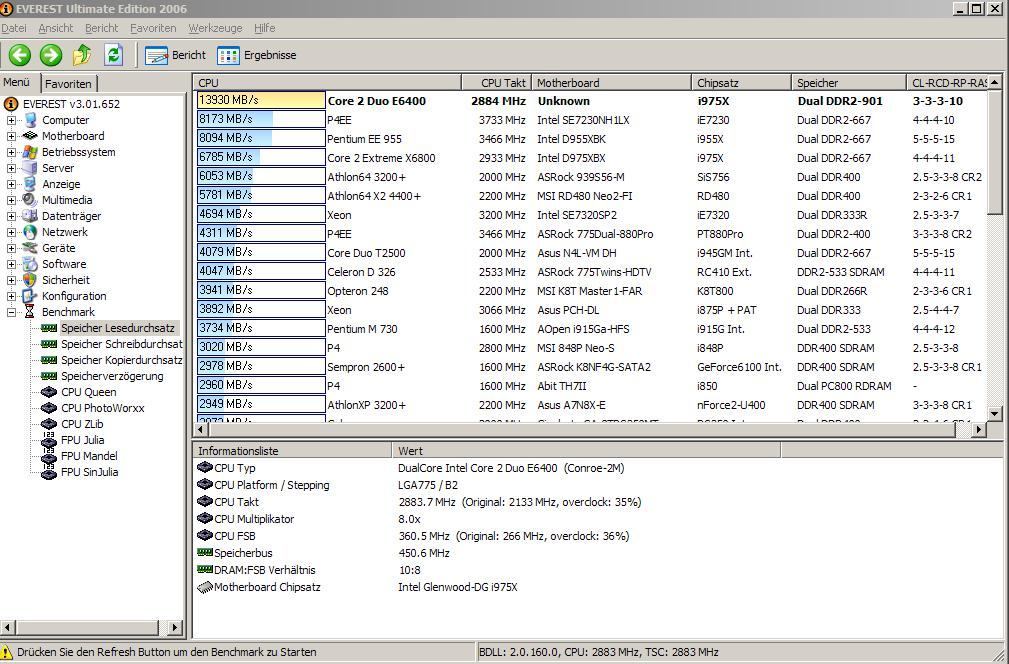Open the Werkzeuge menu

coord(215,28)
